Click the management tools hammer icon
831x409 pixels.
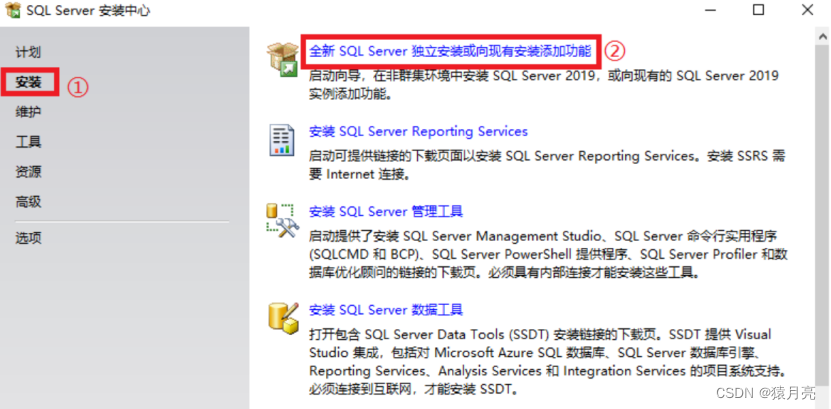(282, 220)
